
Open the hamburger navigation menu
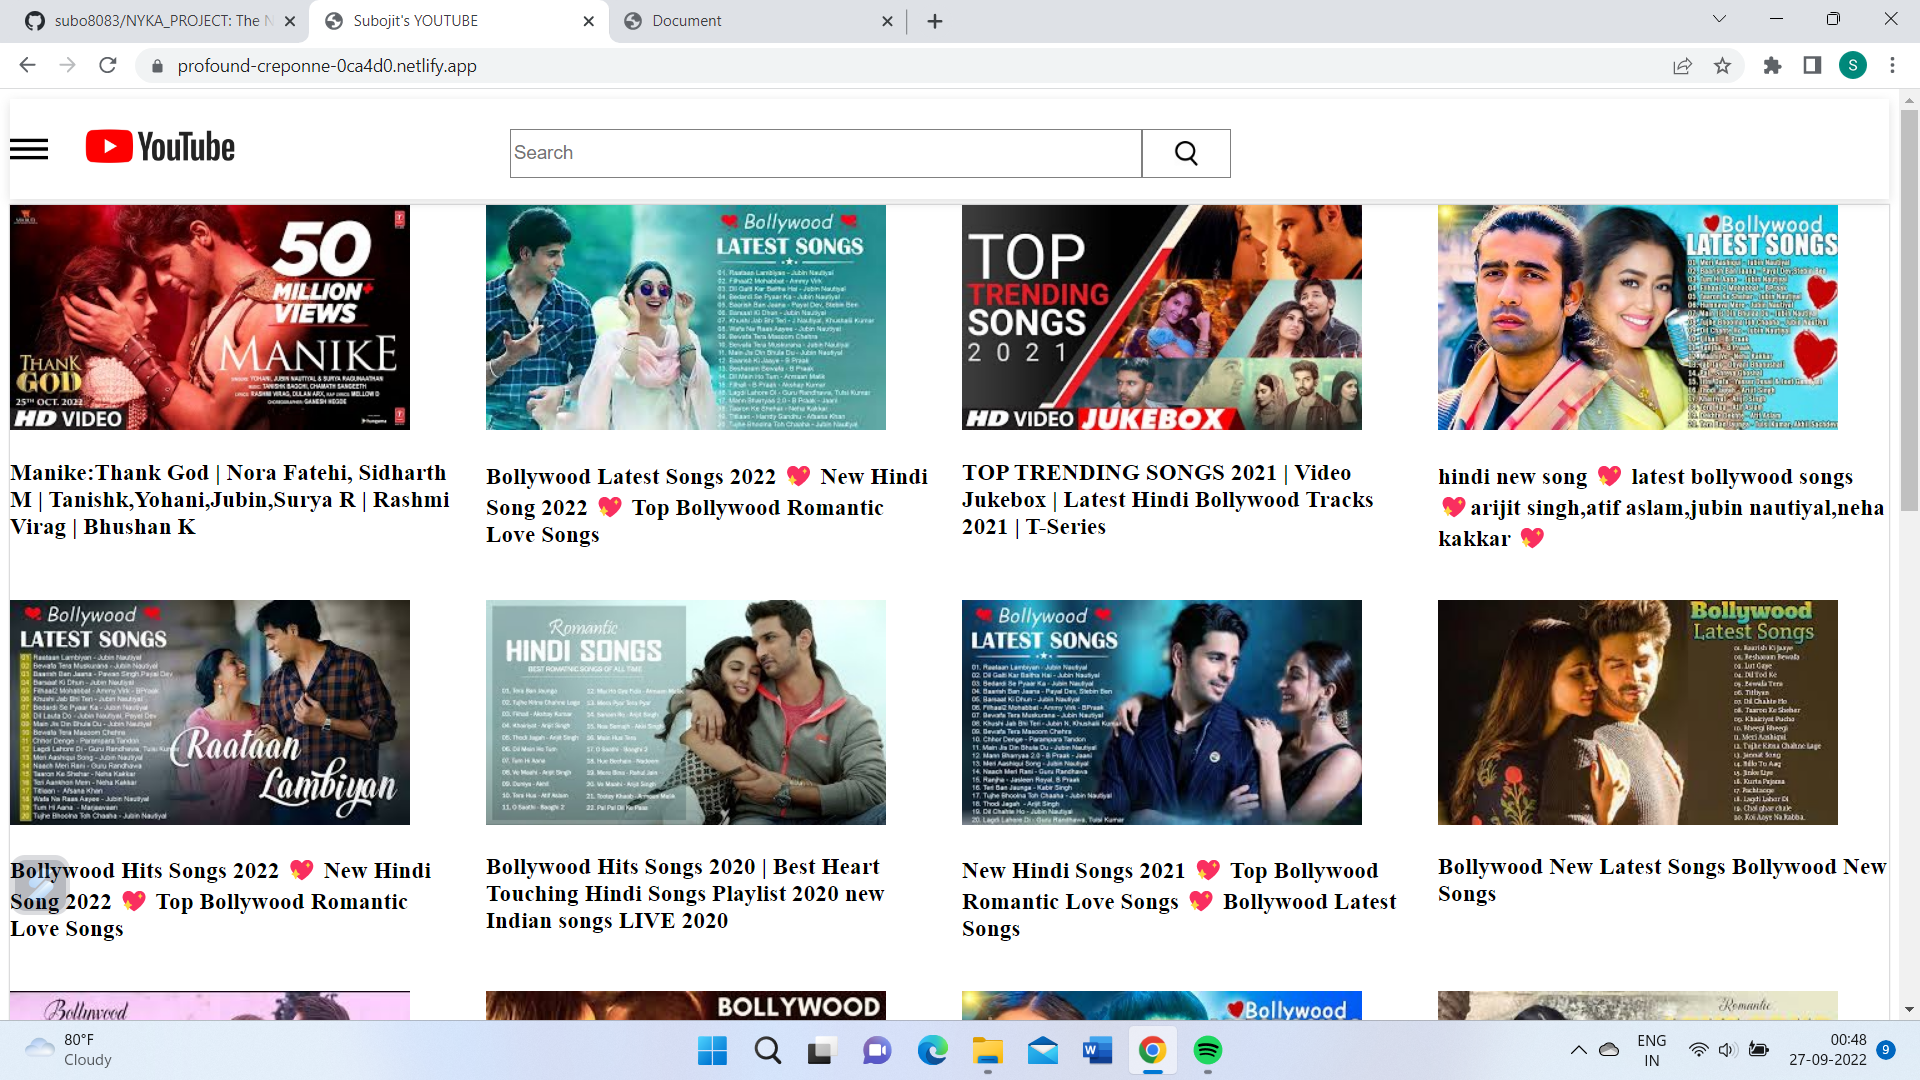(30, 148)
